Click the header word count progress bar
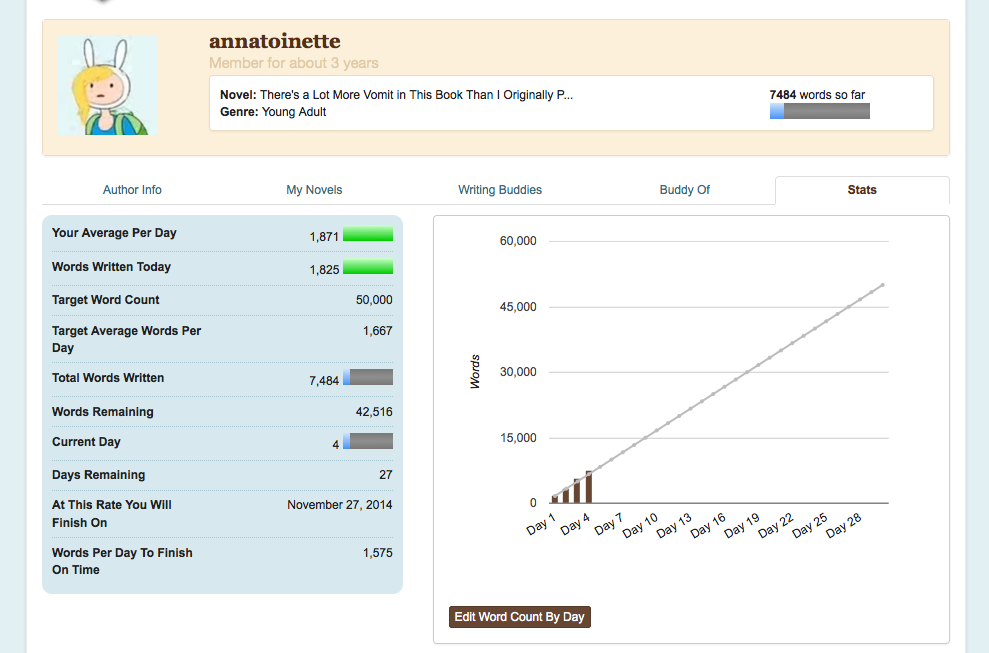Screen dimensions: 989x653 [x=819, y=111]
